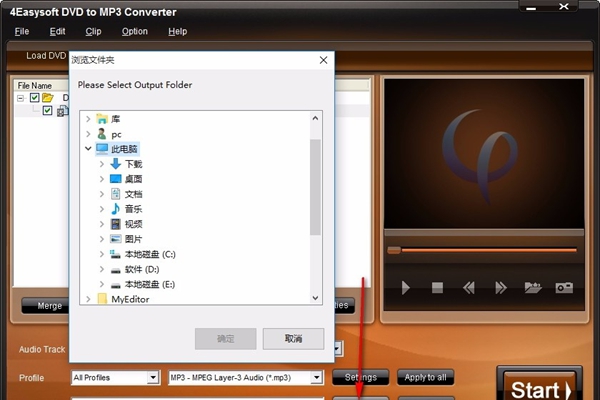Select 此电脑 computer icon

pos(102,149)
